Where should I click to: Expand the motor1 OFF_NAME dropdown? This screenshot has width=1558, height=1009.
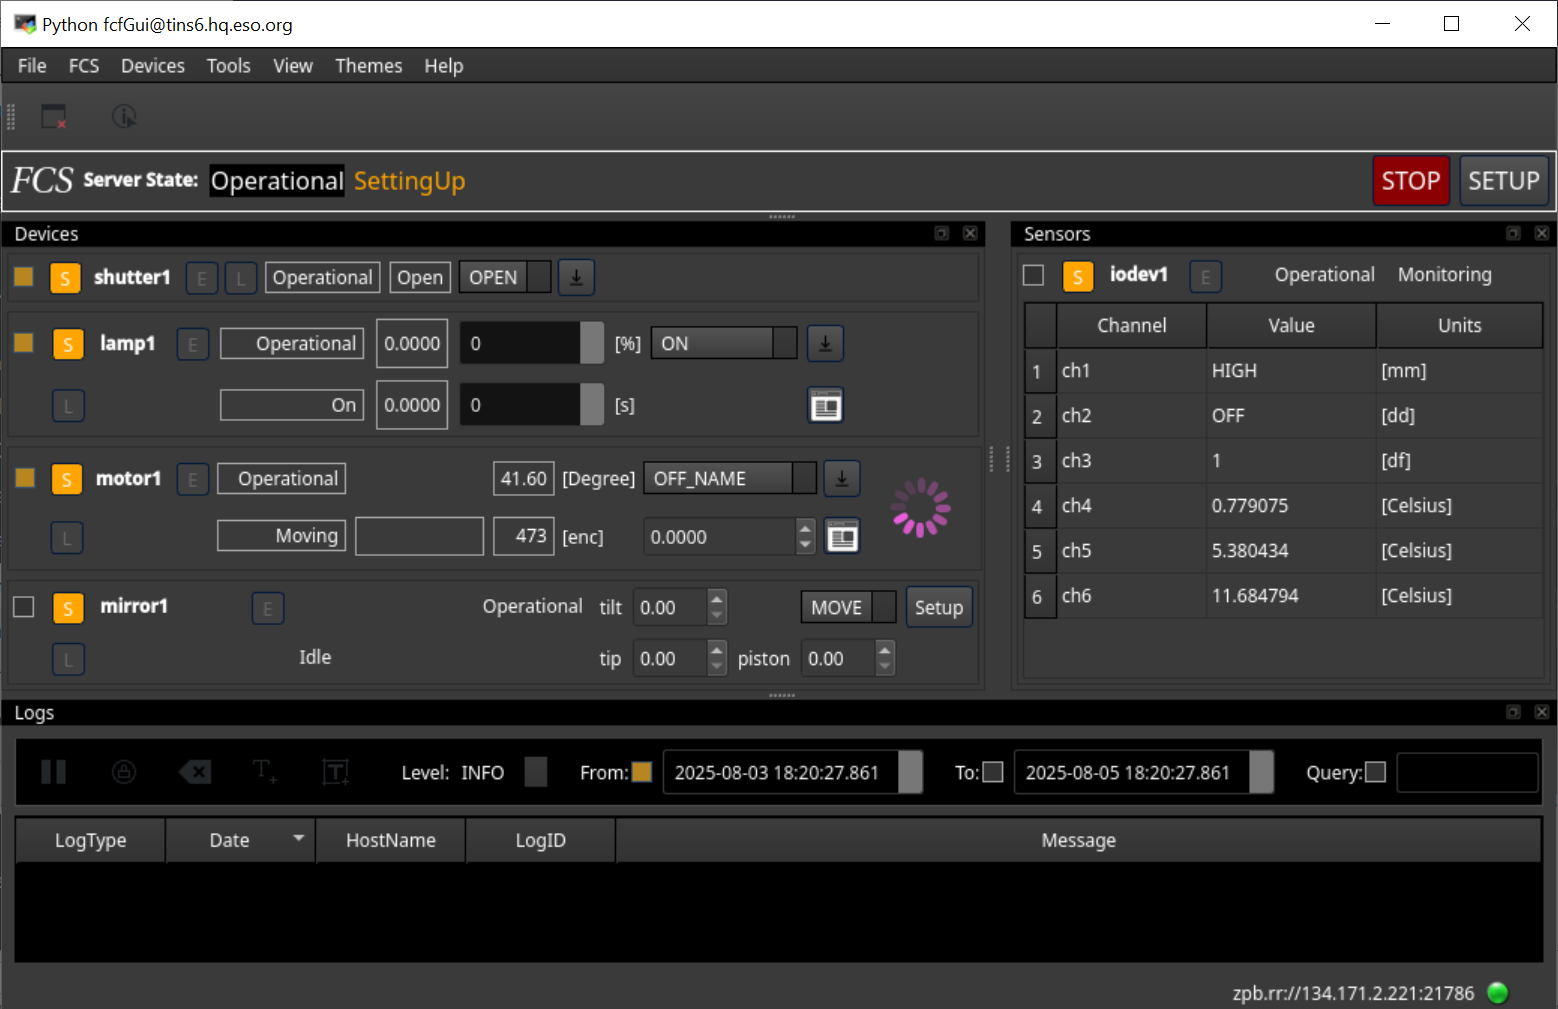[x=804, y=479]
